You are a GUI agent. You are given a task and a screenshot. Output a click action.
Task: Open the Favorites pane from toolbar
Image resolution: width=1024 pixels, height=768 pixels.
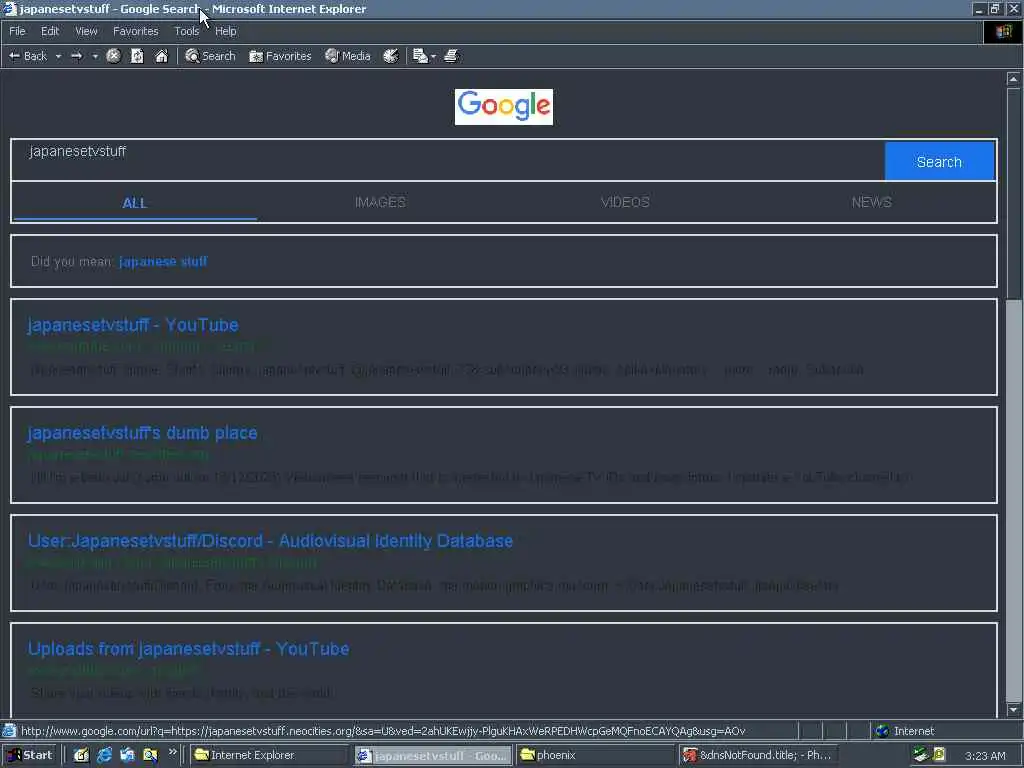click(x=280, y=56)
